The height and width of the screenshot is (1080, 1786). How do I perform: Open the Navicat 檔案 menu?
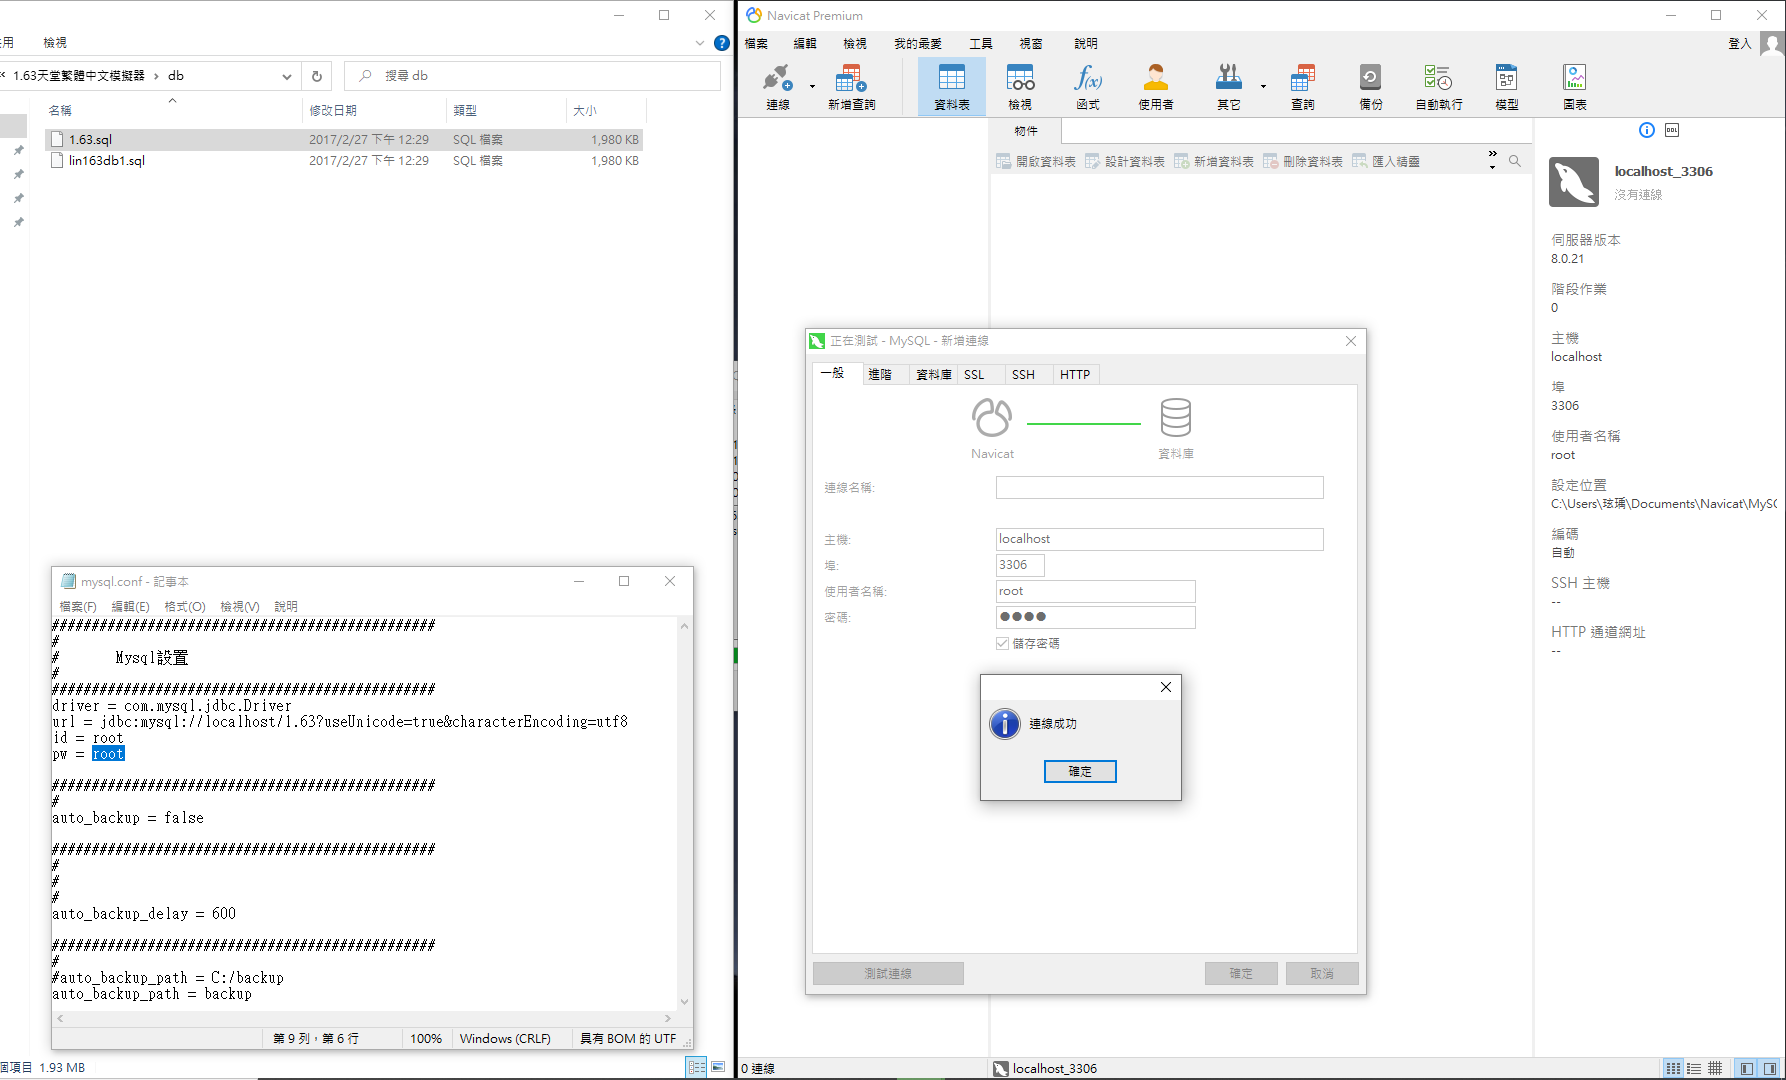(x=756, y=44)
